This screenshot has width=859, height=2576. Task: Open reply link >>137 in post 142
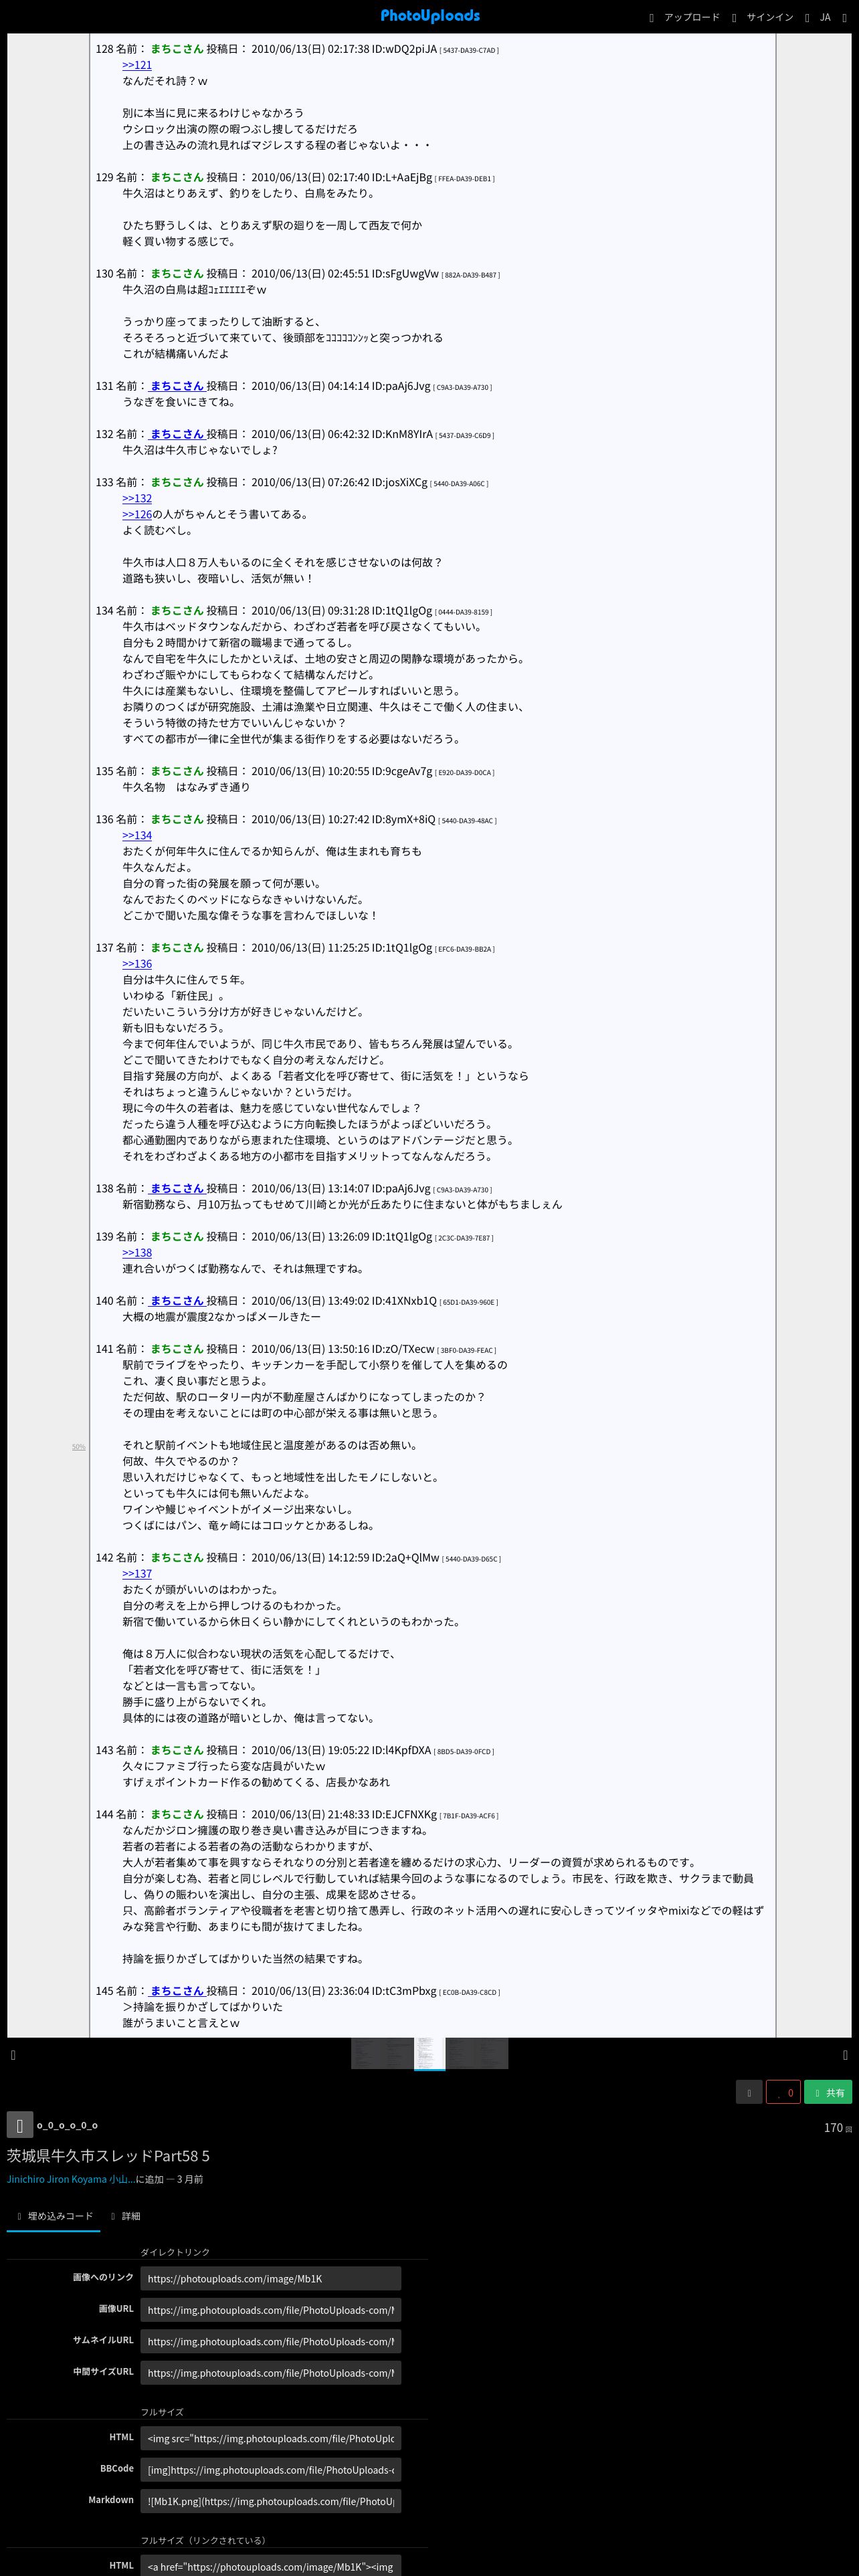(137, 1574)
